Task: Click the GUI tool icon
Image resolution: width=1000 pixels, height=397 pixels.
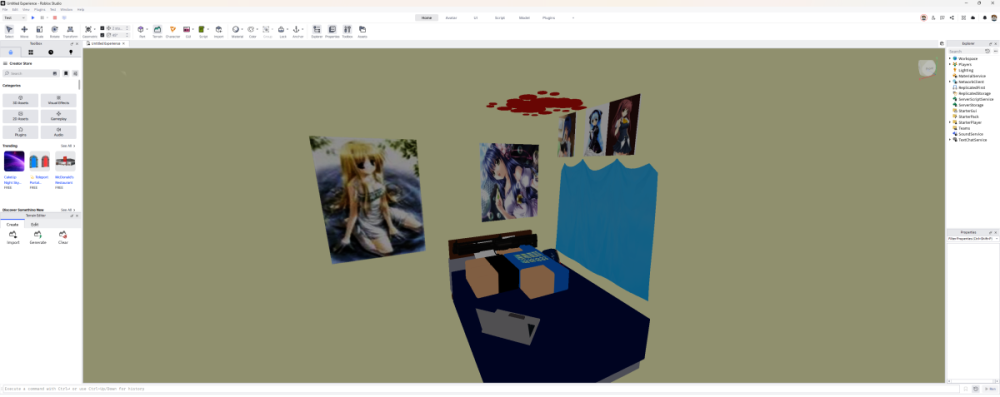Action: 187,30
